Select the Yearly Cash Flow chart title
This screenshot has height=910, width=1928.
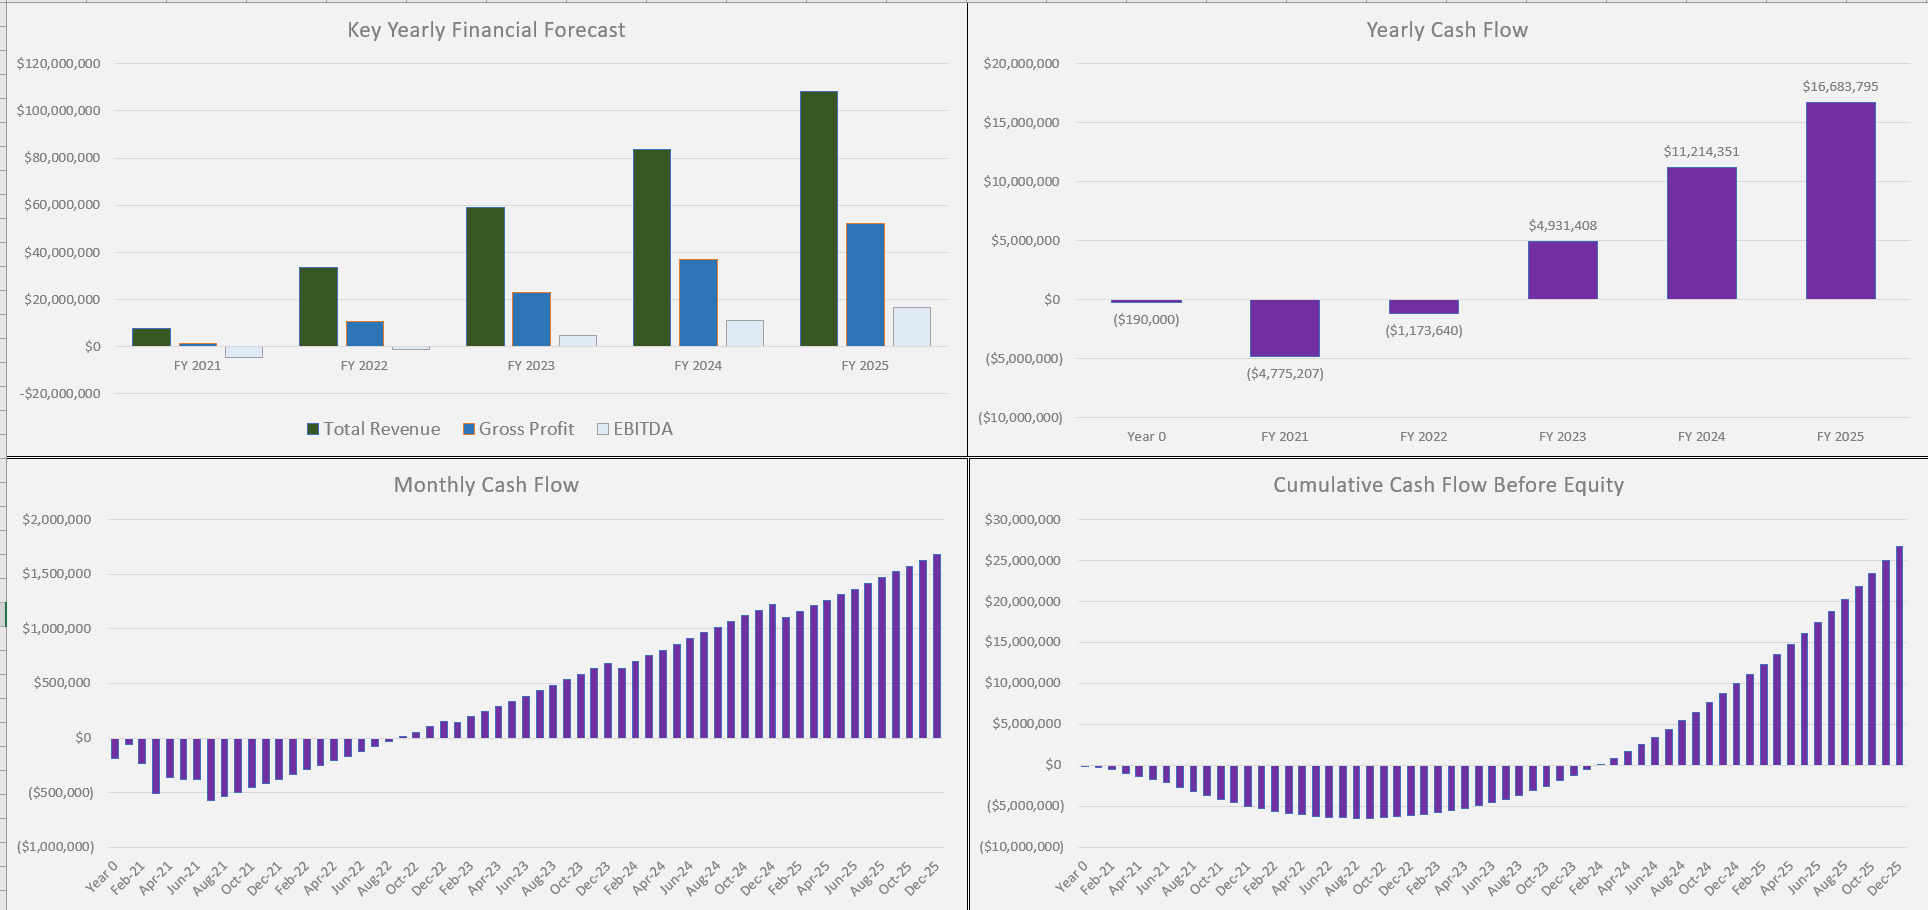coord(1446,30)
